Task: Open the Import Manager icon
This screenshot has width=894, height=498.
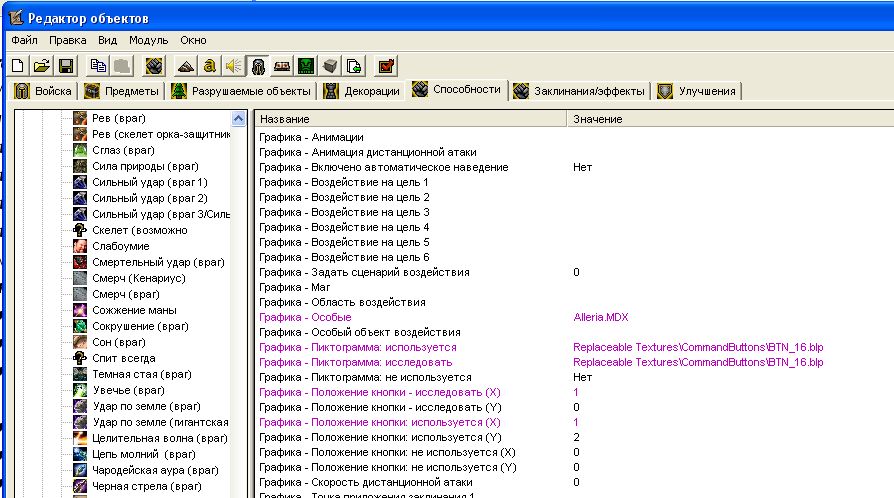Action: pos(354,66)
